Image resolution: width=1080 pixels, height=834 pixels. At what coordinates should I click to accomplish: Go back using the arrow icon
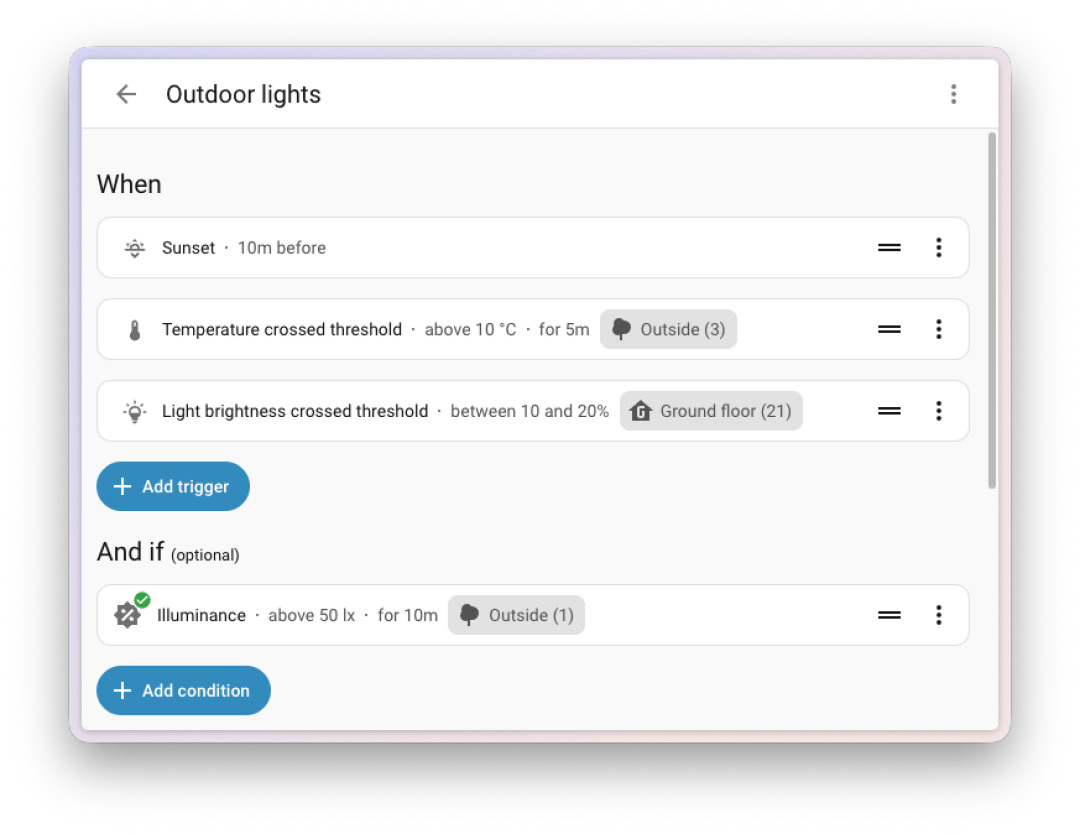coord(126,94)
